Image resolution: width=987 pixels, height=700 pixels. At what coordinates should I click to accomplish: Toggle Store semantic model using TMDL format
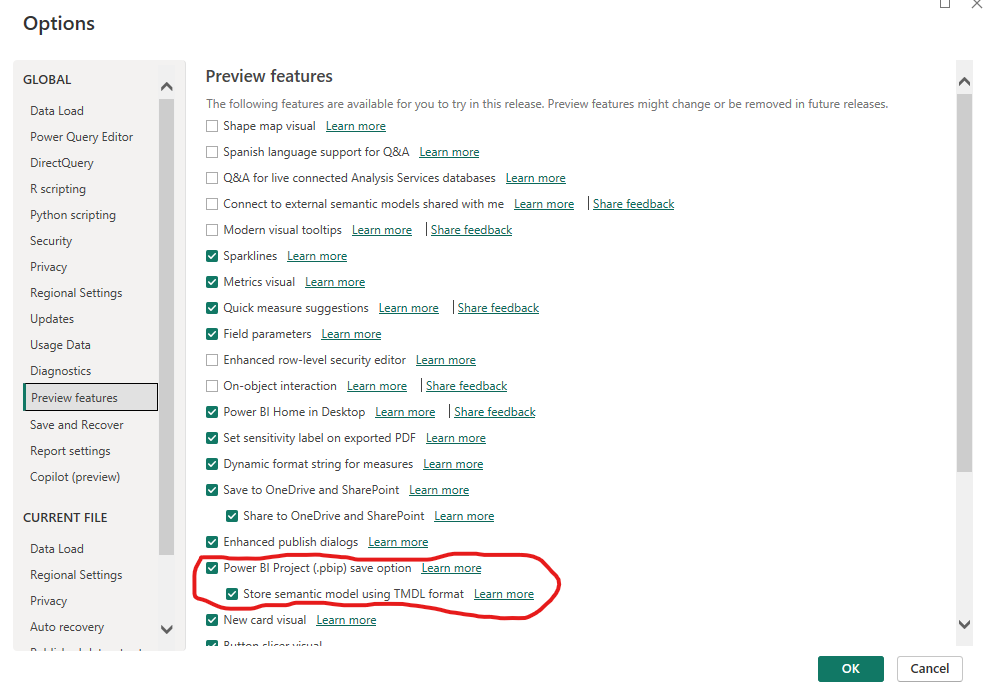[x=232, y=594]
